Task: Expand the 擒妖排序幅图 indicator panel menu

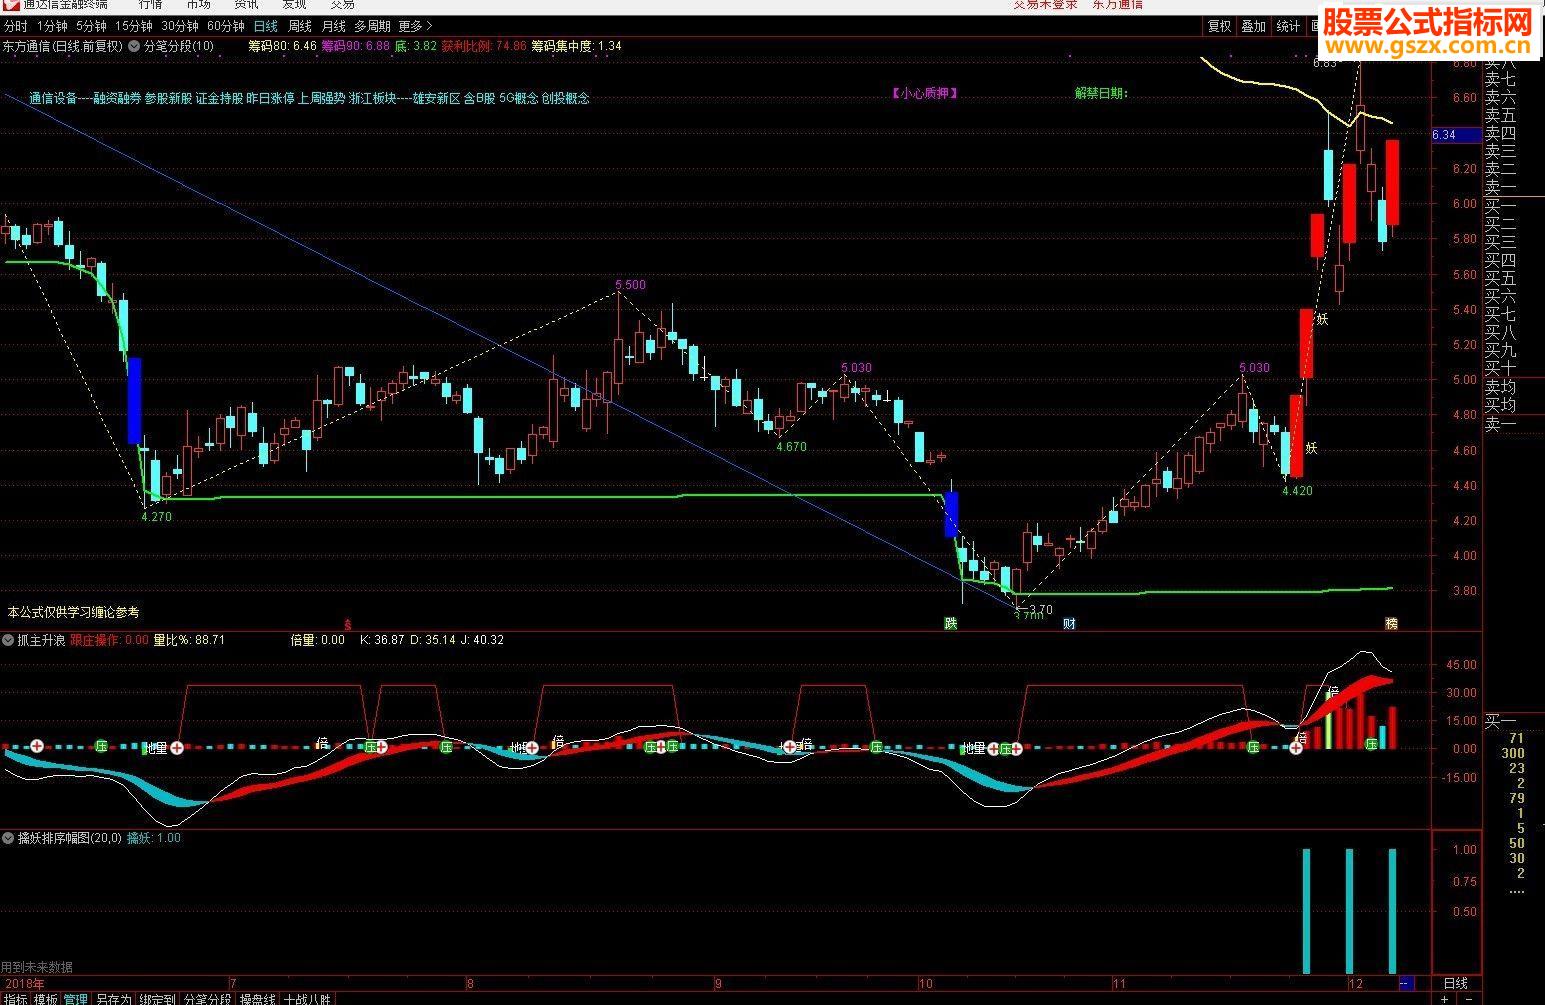Action: pyautogui.click(x=8, y=838)
